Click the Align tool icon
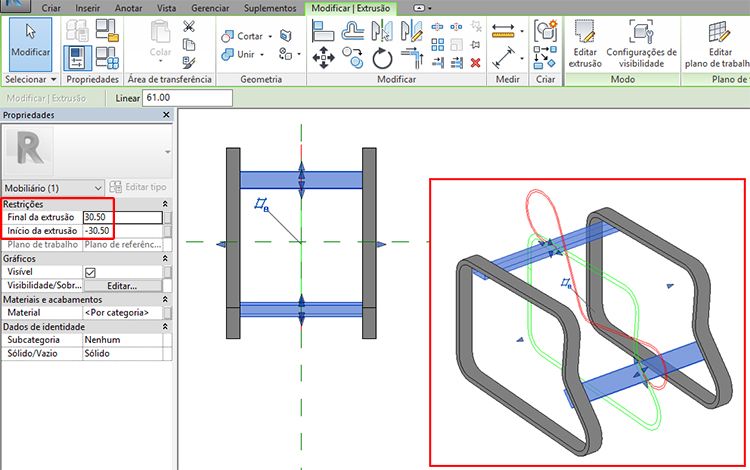750x470 pixels. [x=323, y=32]
